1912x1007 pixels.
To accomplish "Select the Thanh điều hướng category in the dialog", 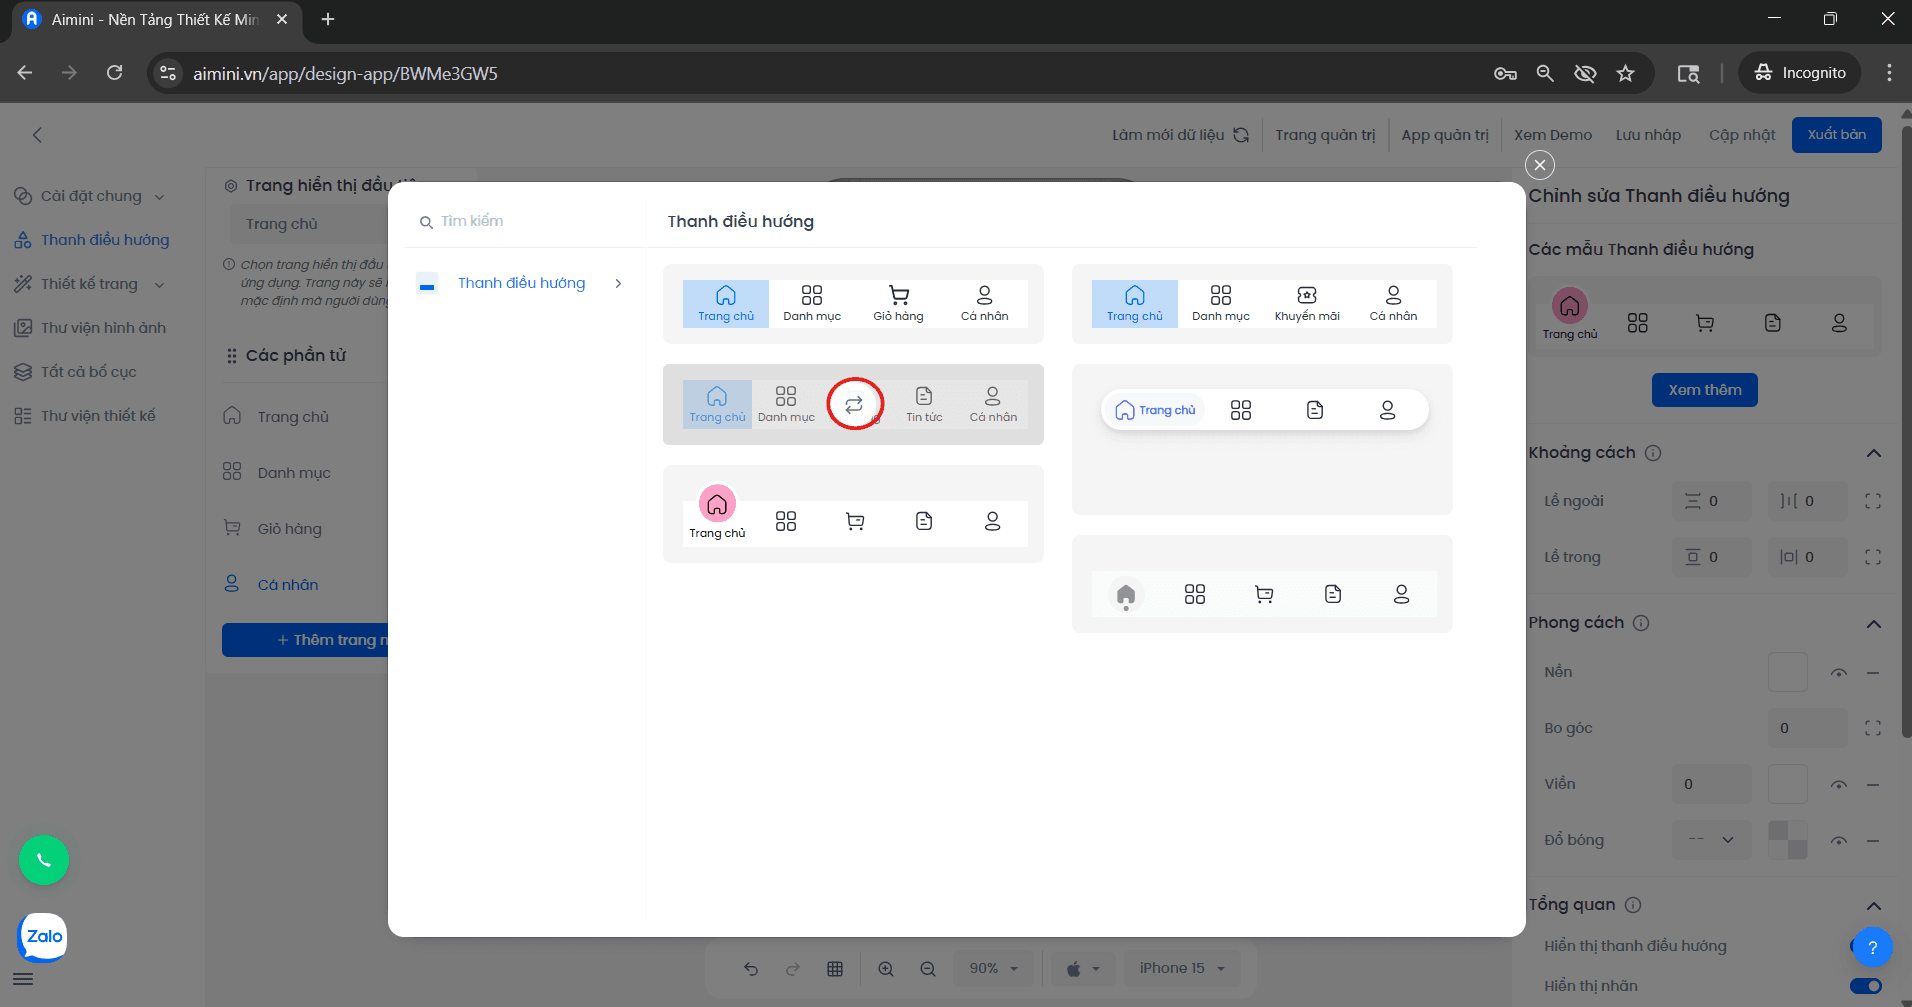I will point(521,283).
